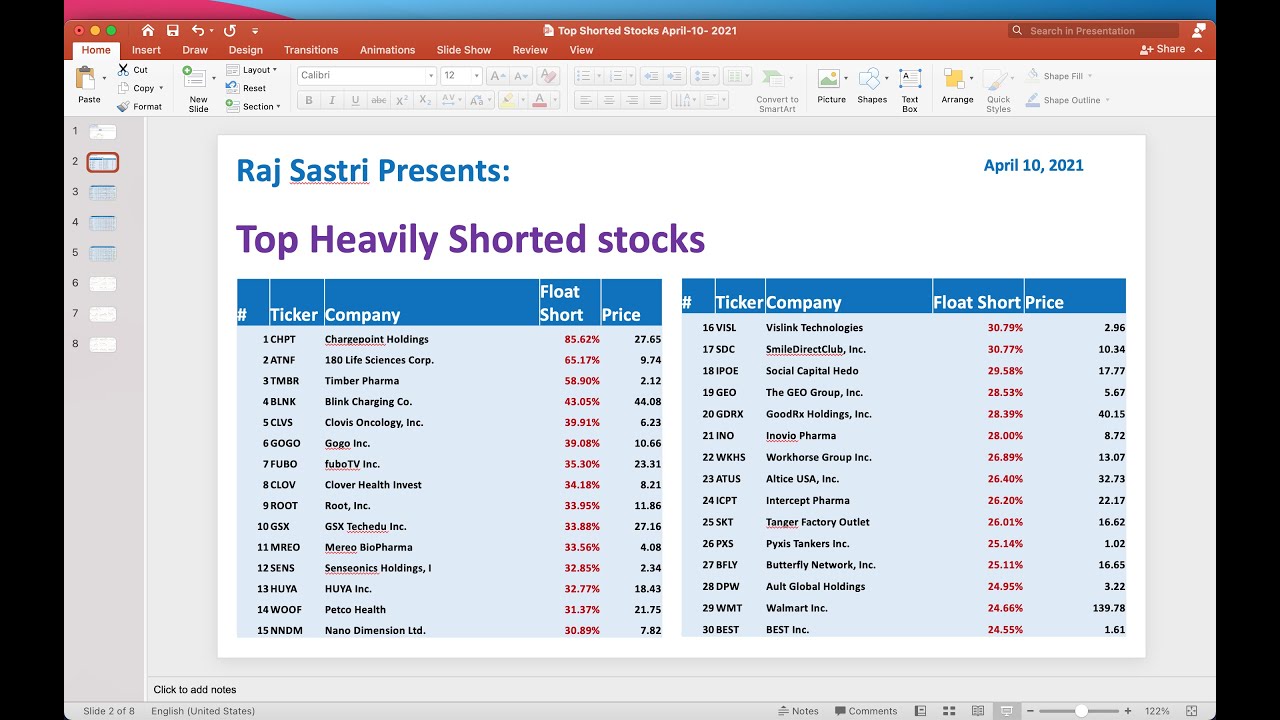Screen dimensions: 1280x720
Task: Click the Search in Presentation field
Action: point(1093,31)
